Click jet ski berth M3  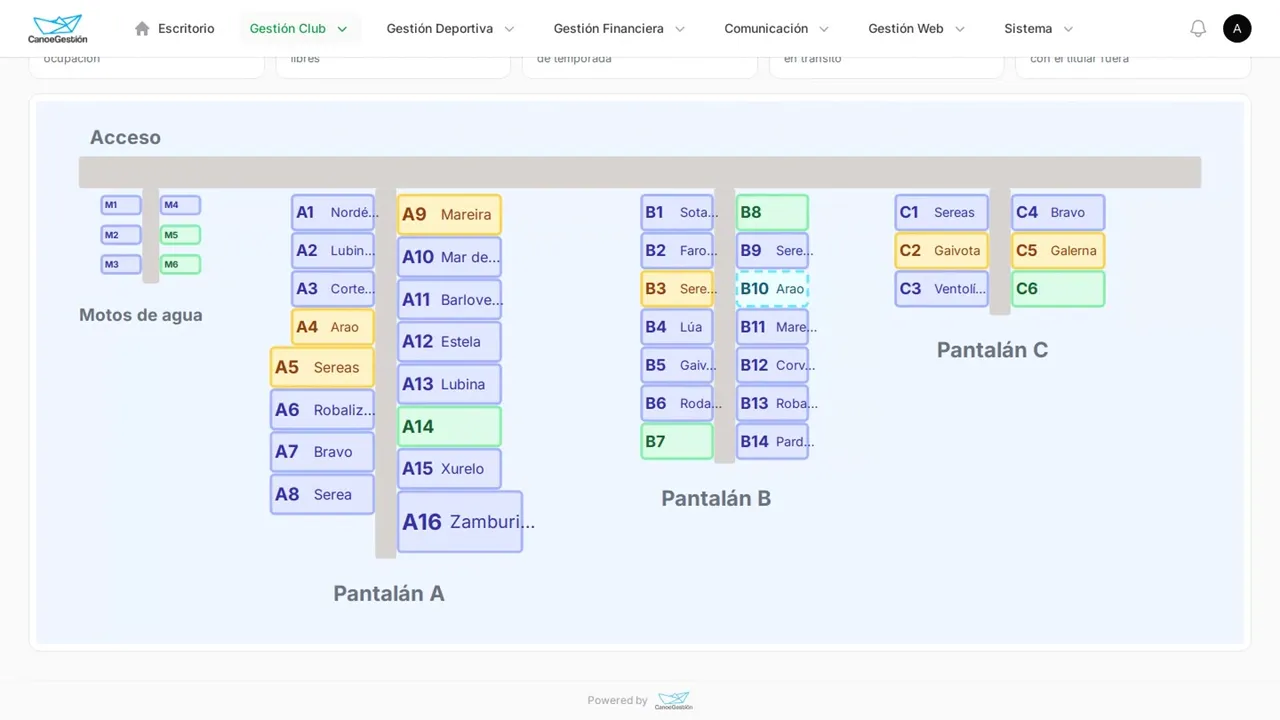(x=121, y=265)
